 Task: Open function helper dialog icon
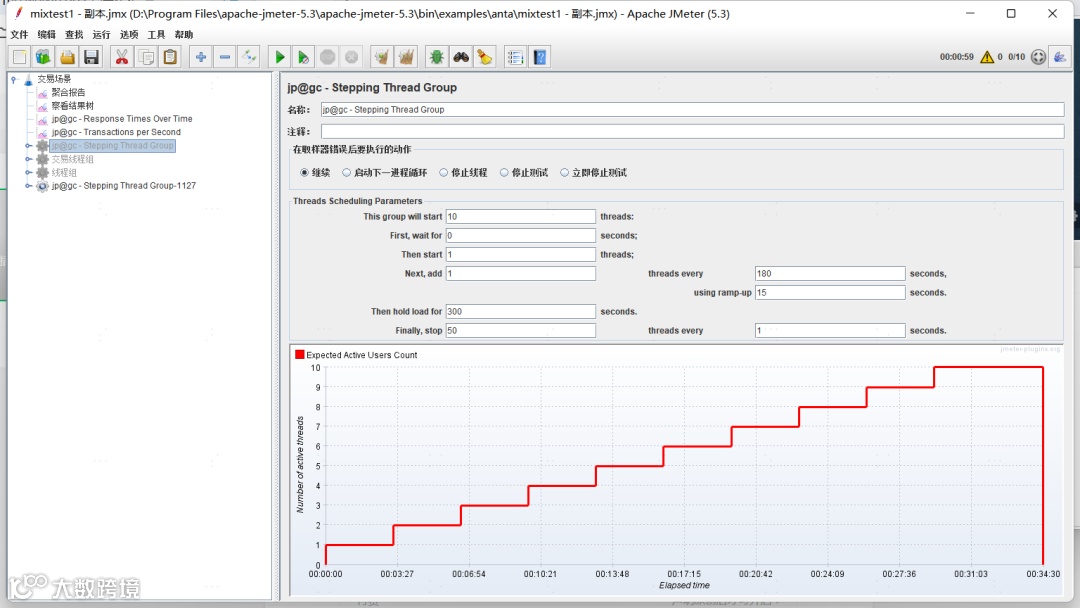pos(515,57)
